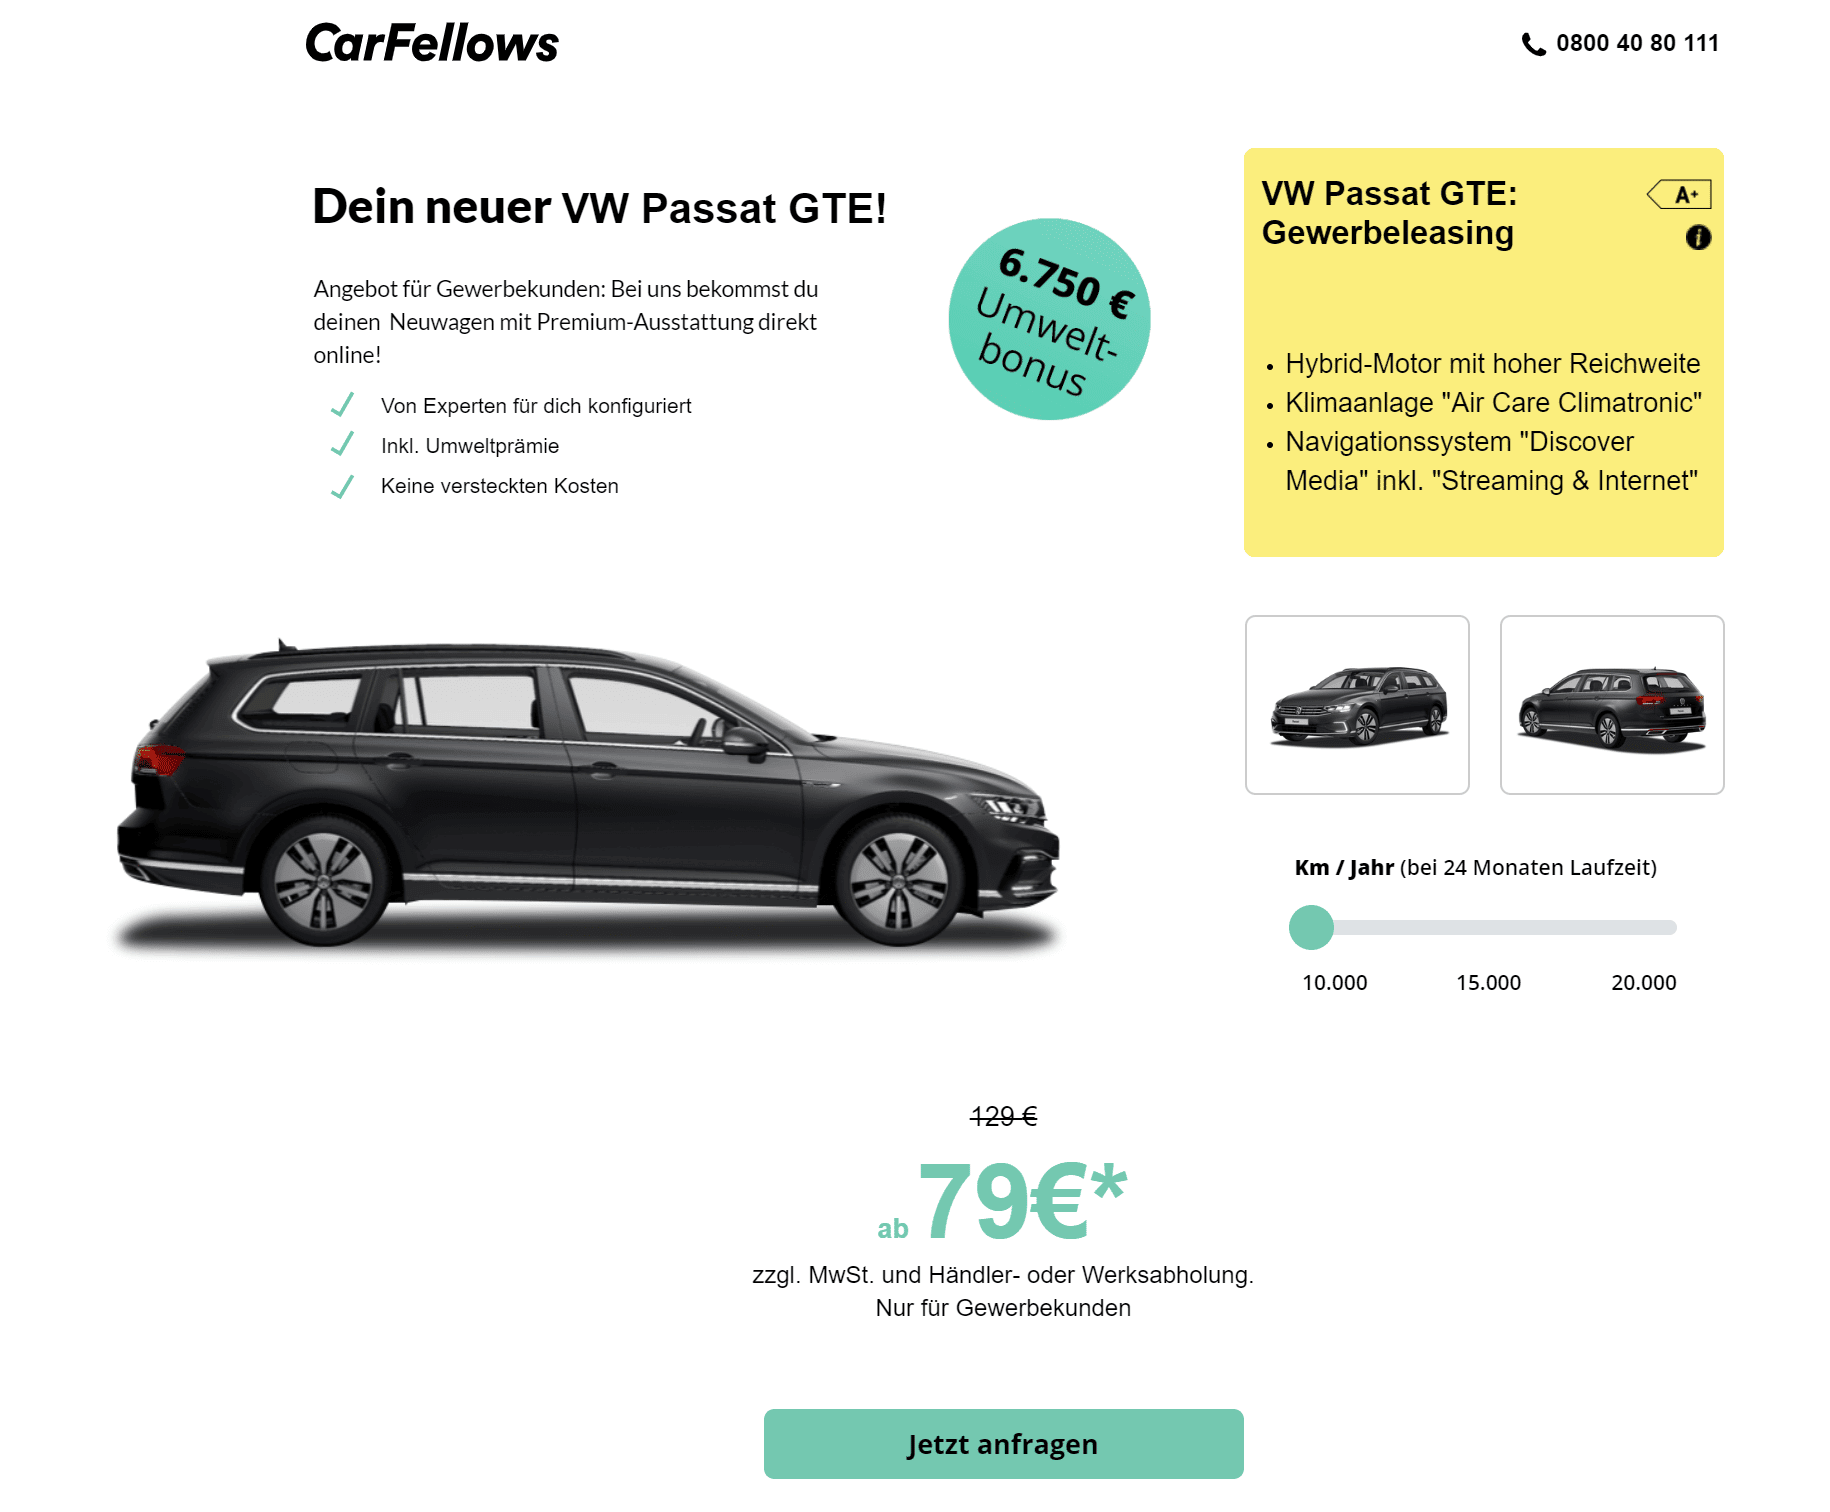Viewport: 1830px width, 1512px height.
Task: Click the phone handset icon
Action: pyautogui.click(x=1533, y=44)
